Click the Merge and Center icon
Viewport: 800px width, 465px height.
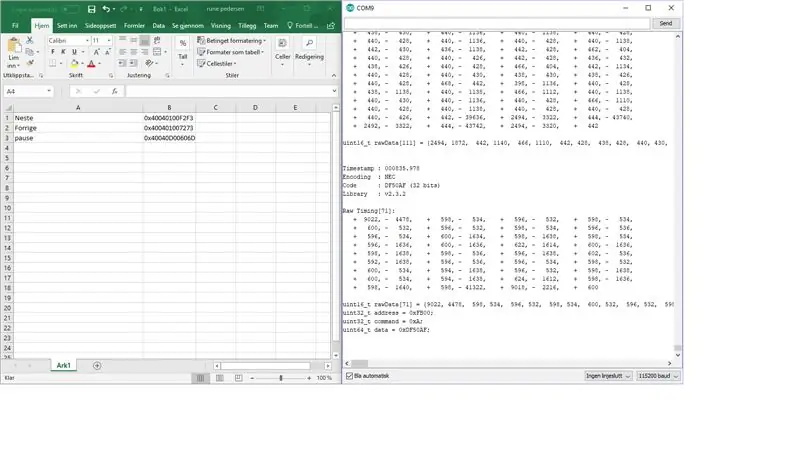click(157, 52)
